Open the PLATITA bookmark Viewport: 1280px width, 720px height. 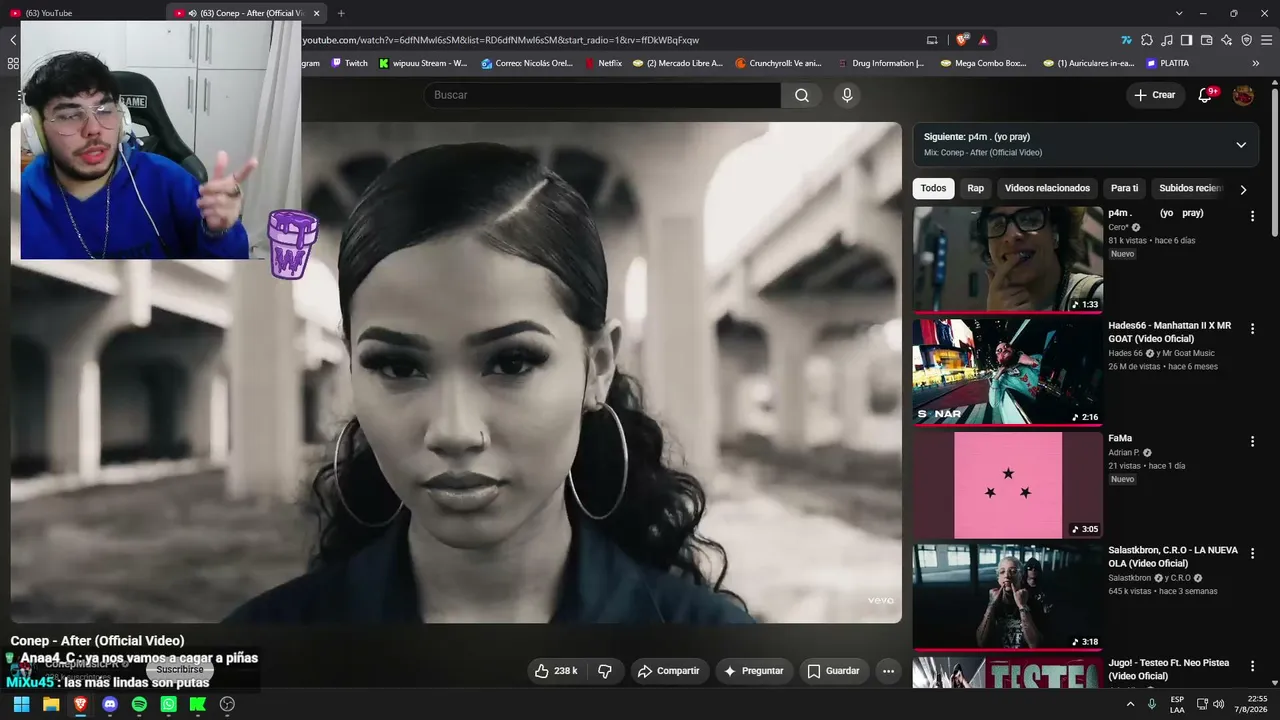(x=1168, y=63)
